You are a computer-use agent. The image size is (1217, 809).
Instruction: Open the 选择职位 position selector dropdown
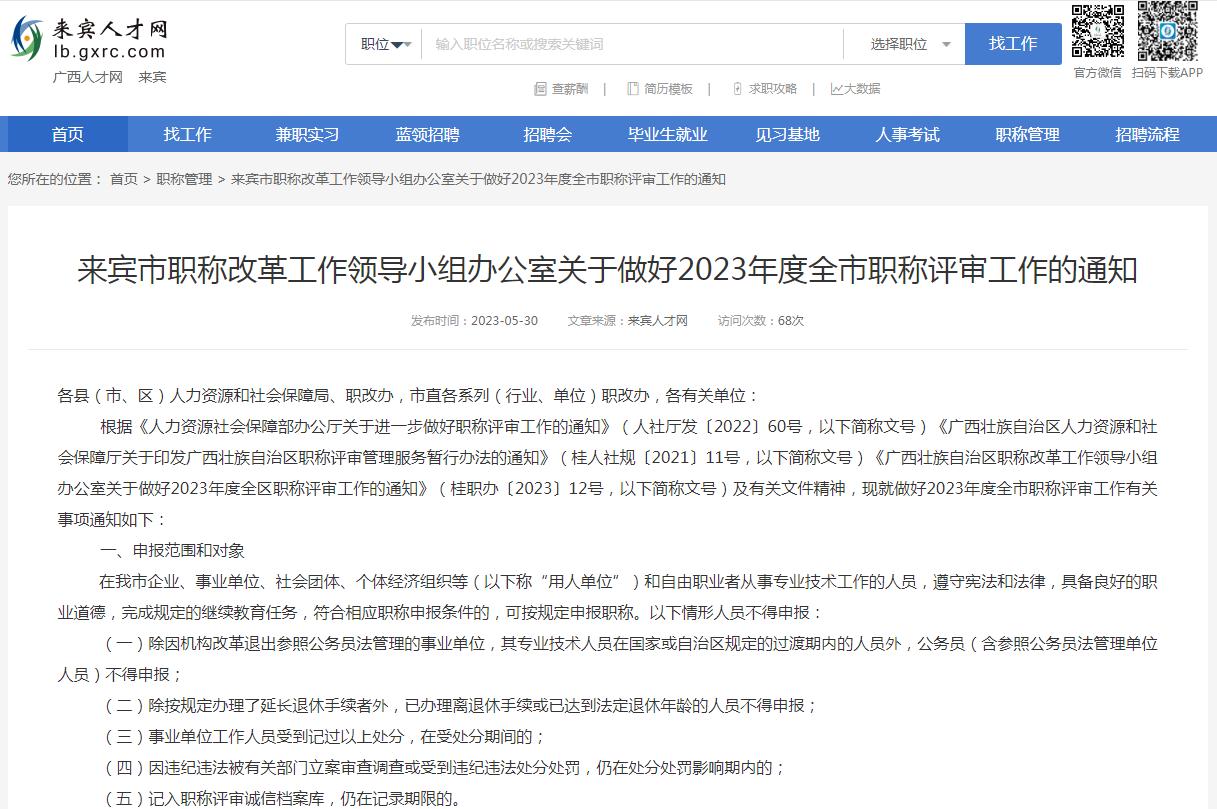tap(903, 44)
